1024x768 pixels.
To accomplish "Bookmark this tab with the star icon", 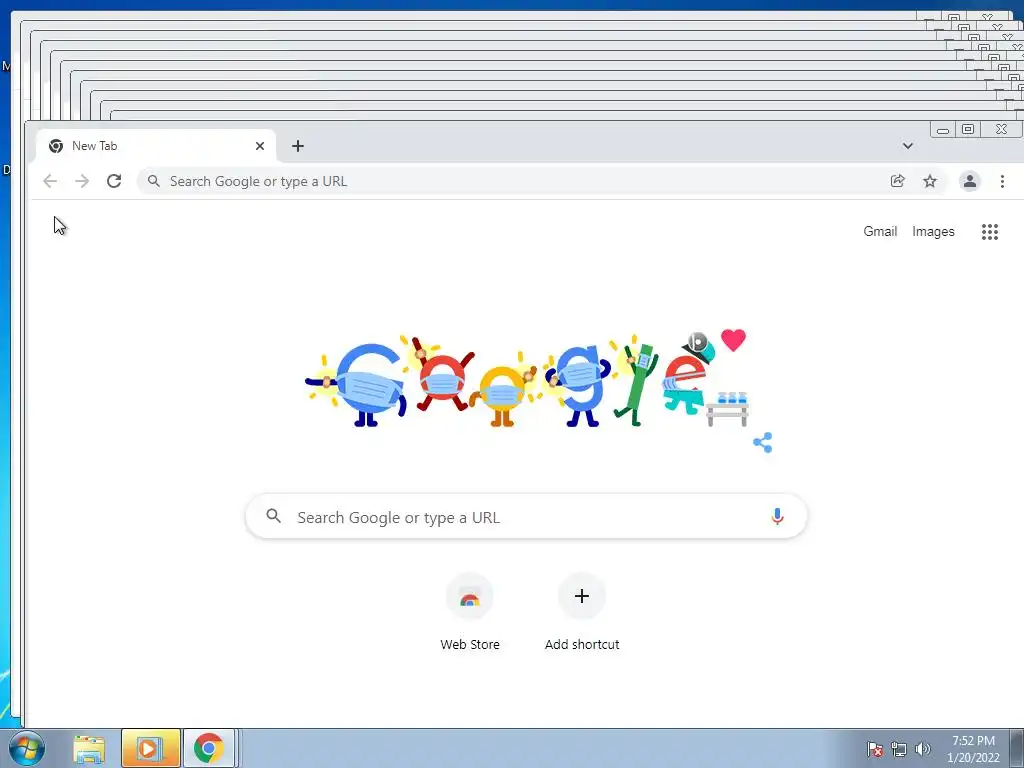I will 930,181.
